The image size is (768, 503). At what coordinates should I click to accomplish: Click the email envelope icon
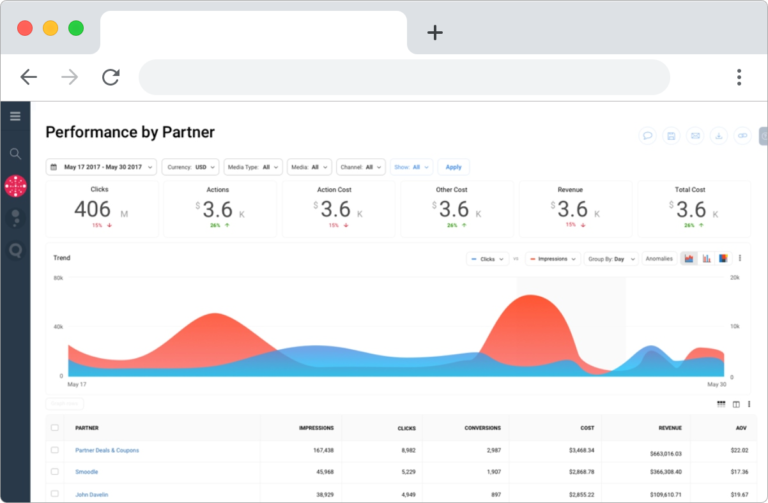pos(695,136)
